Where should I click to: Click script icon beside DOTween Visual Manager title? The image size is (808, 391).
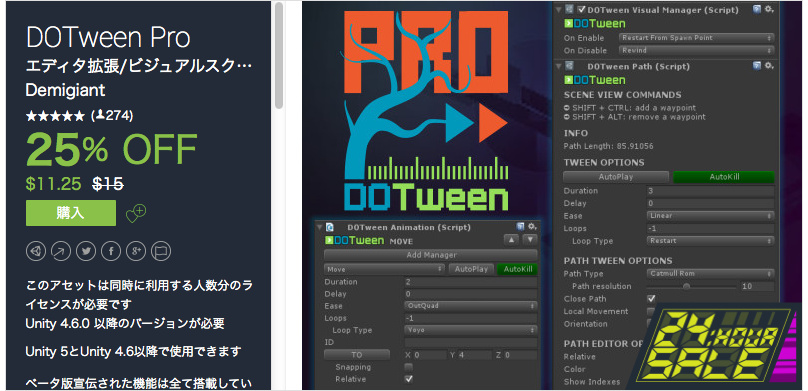pyautogui.click(x=569, y=9)
